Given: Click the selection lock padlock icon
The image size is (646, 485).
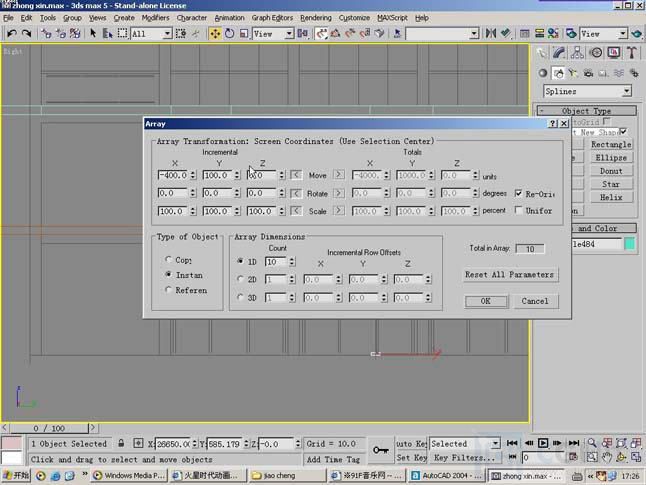Looking at the screenshot, I should pos(121,443).
